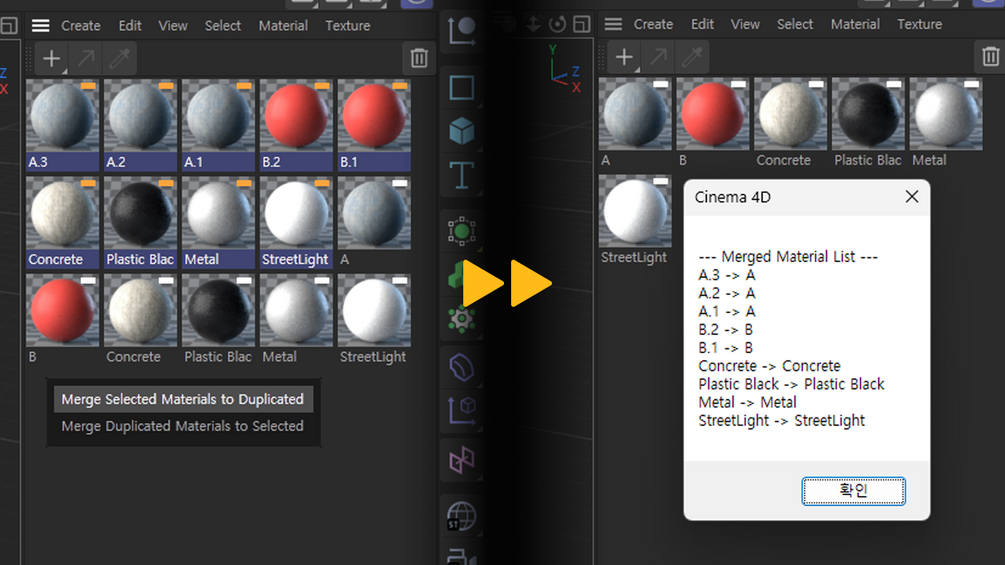Add new material in left panel
The image size is (1005, 565).
(51, 58)
